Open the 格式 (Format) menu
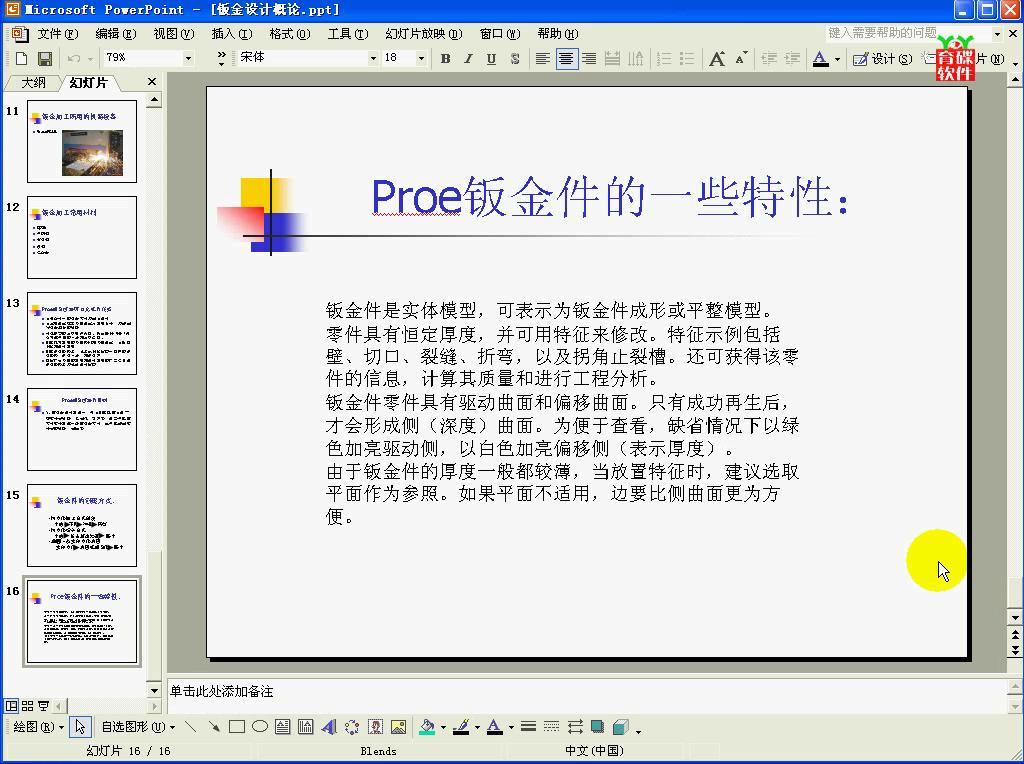1024x764 pixels. click(x=290, y=33)
